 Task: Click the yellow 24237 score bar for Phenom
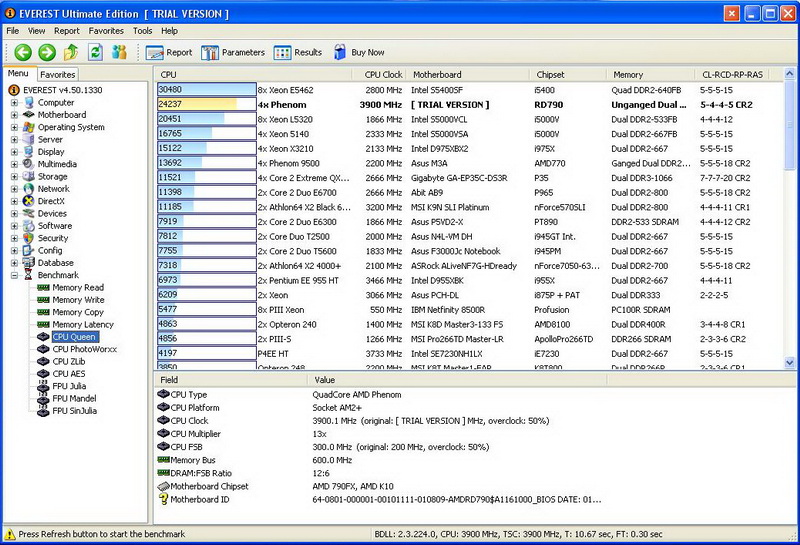[207, 104]
